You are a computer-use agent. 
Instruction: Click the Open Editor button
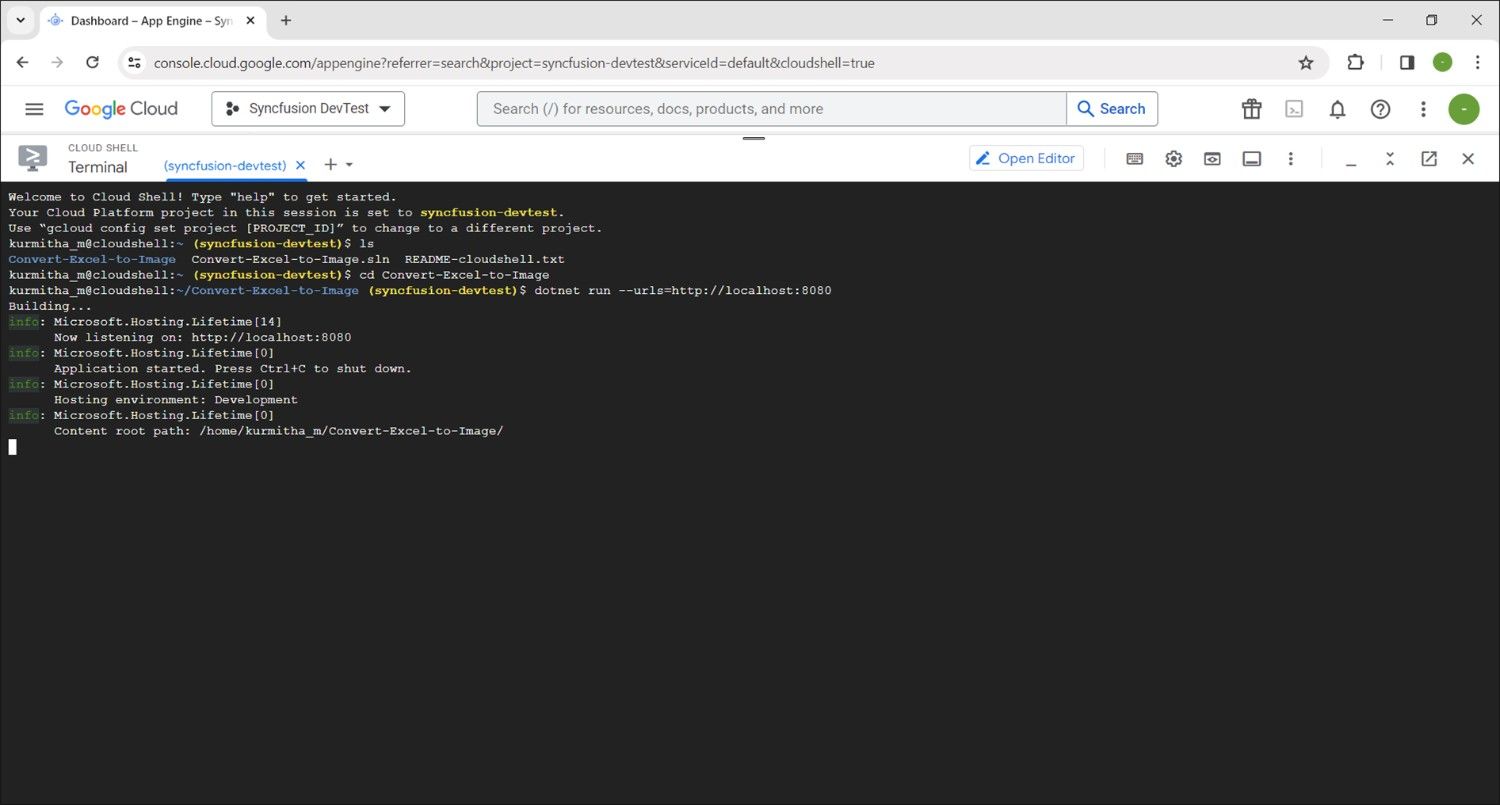(x=1026, y=158)
